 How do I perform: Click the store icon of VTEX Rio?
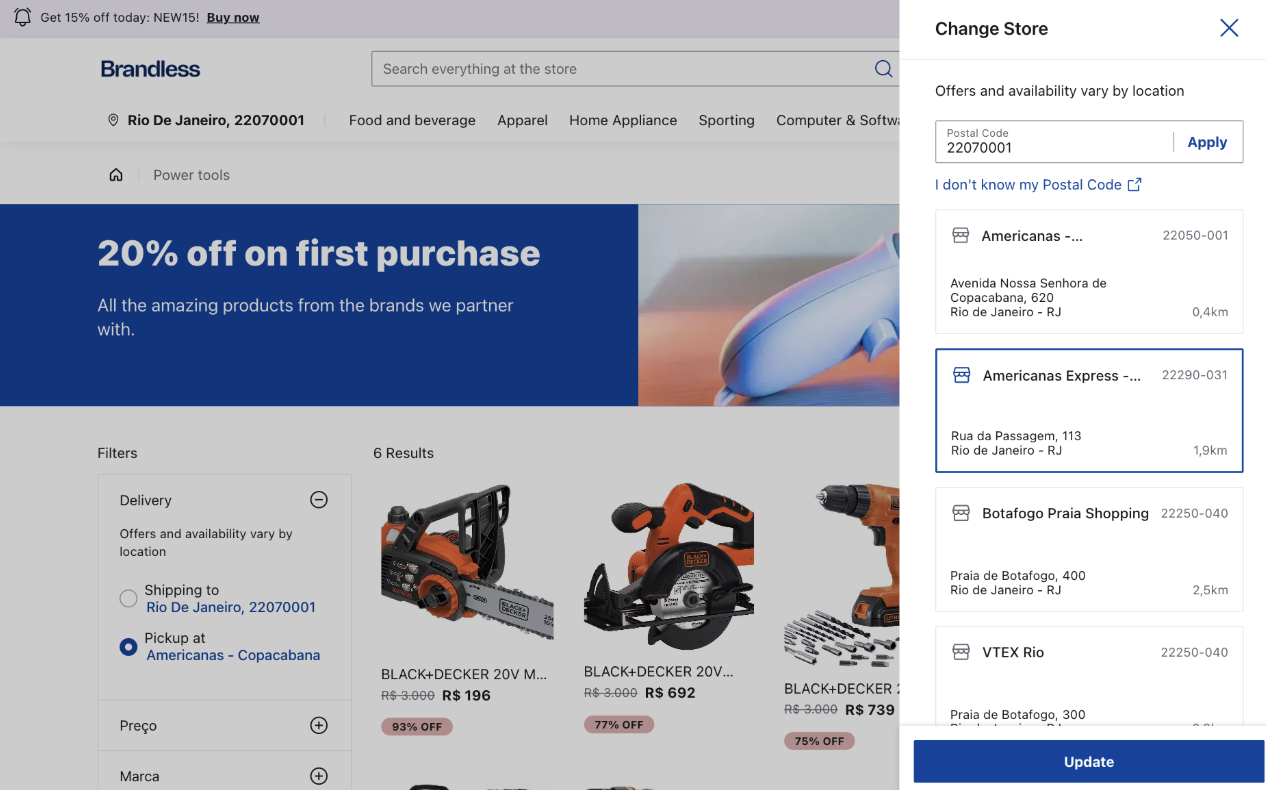(960, 652)
